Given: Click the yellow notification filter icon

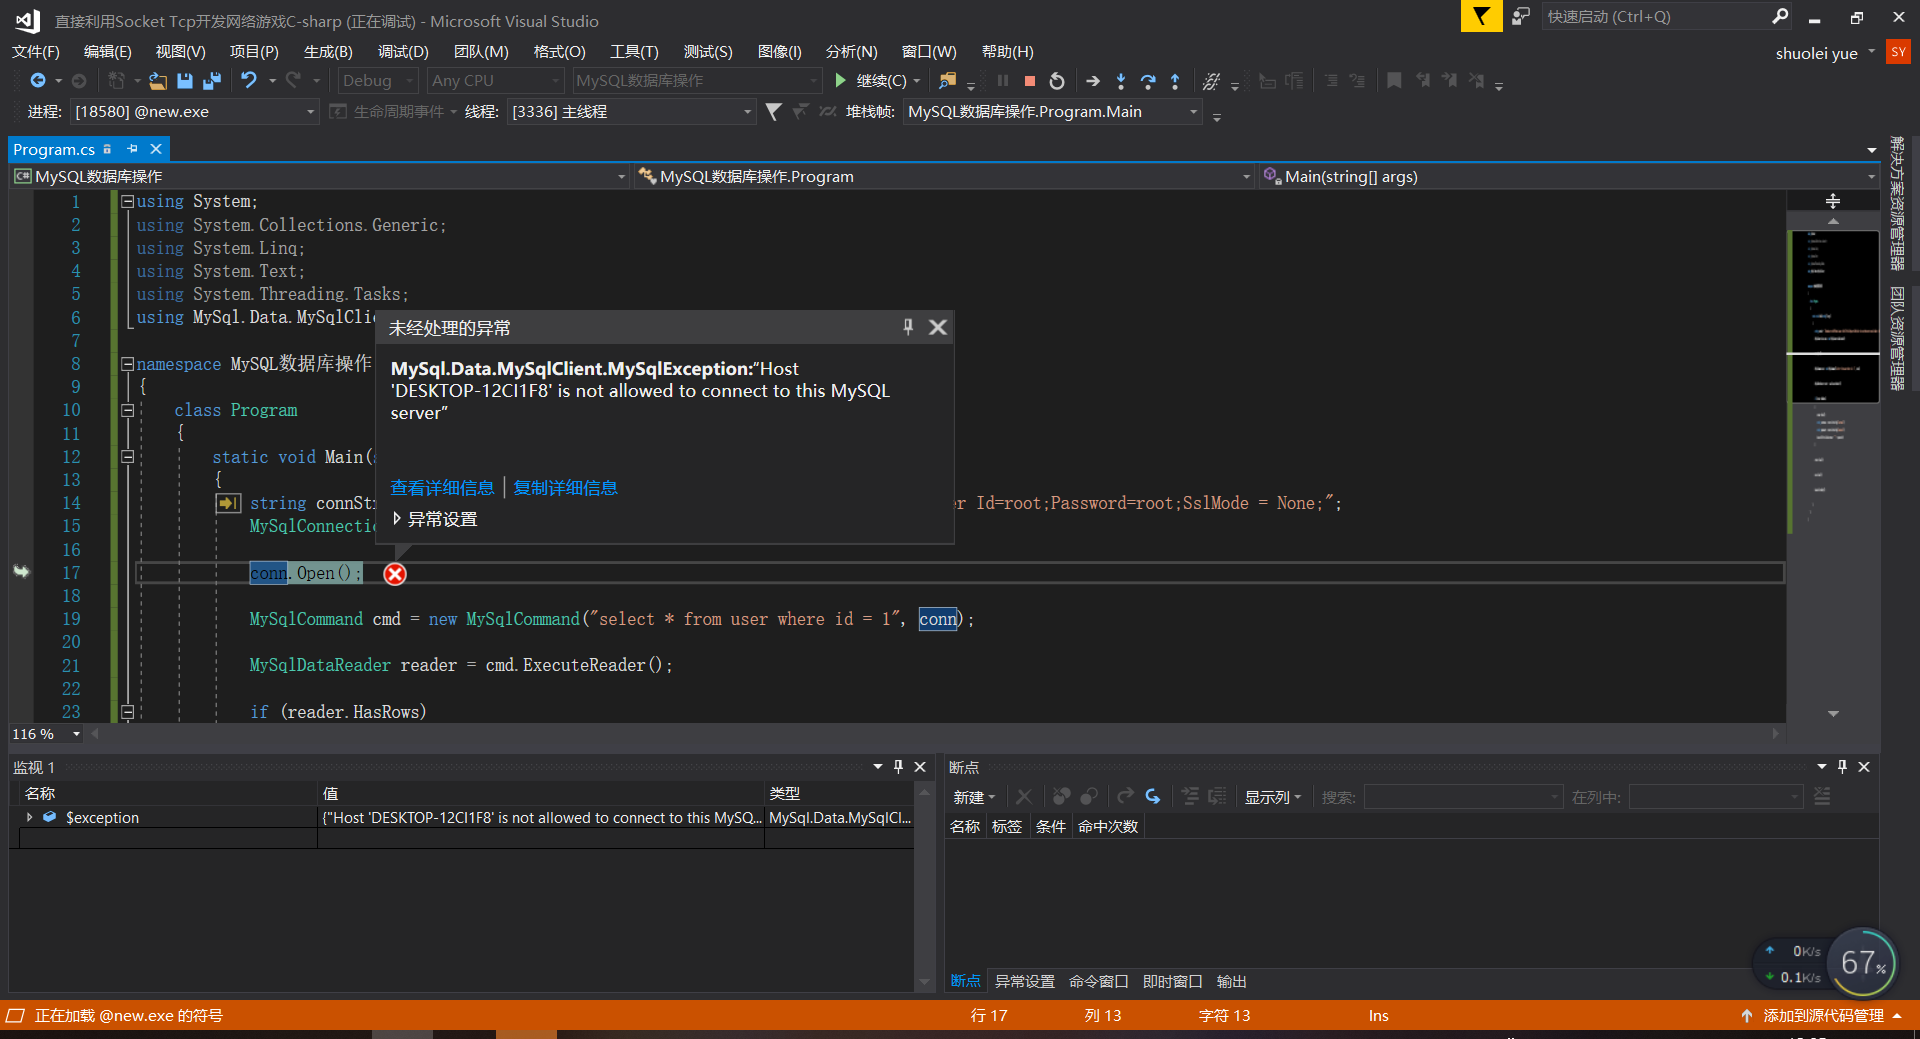Looking at the screenshot, I should [1481, 16].
